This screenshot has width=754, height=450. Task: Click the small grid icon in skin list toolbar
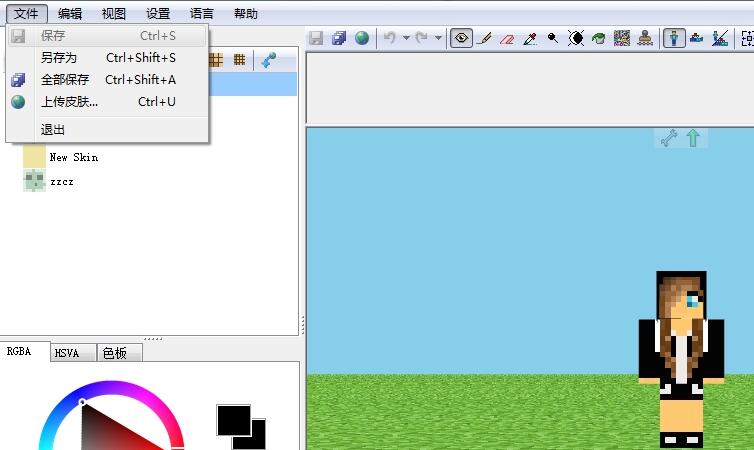point(239,60)
